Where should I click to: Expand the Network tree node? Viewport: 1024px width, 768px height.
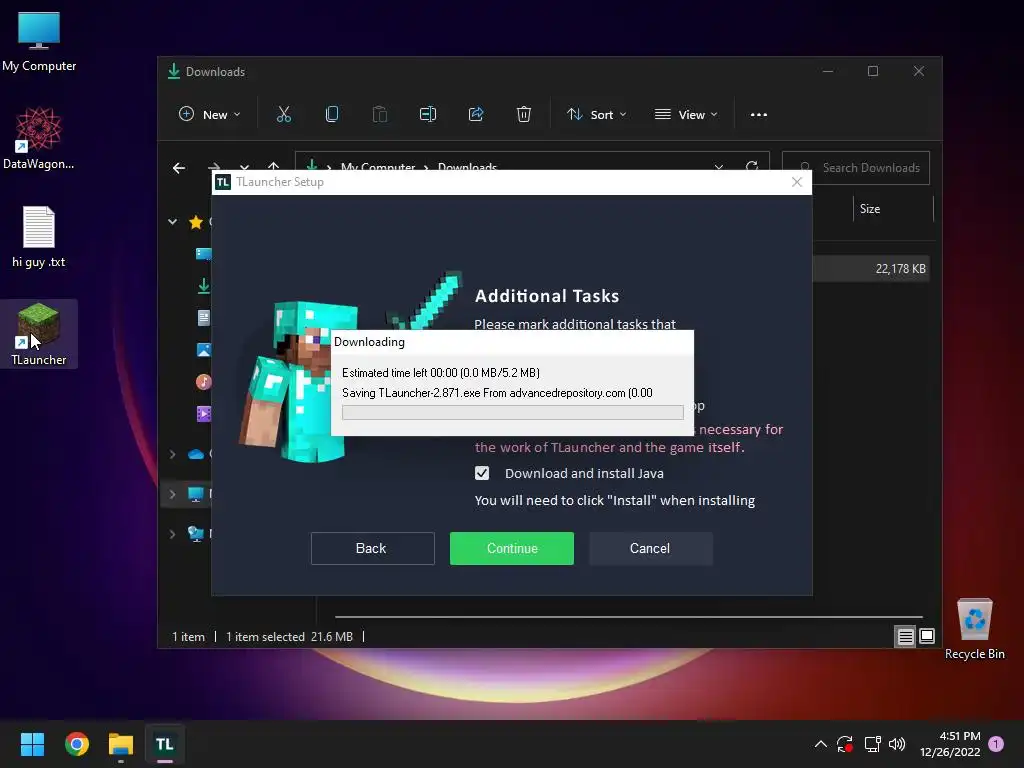172,534
